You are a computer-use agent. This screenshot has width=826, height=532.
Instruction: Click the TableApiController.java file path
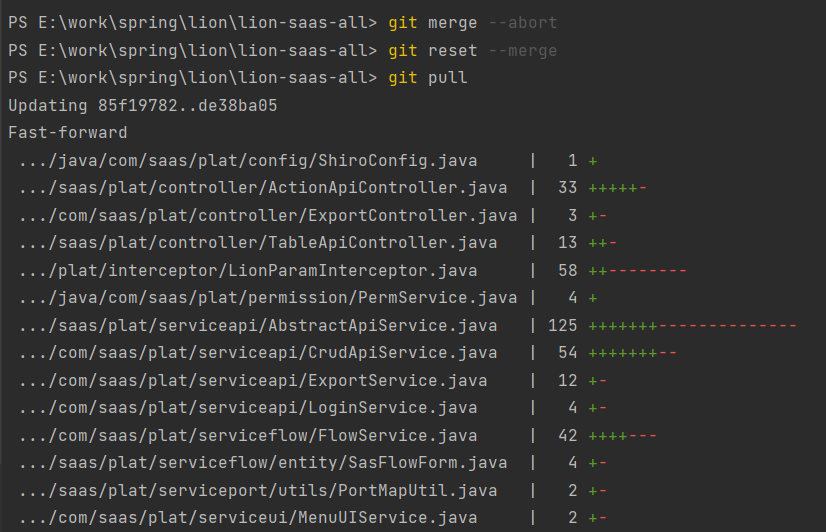(x=257, y=243)
